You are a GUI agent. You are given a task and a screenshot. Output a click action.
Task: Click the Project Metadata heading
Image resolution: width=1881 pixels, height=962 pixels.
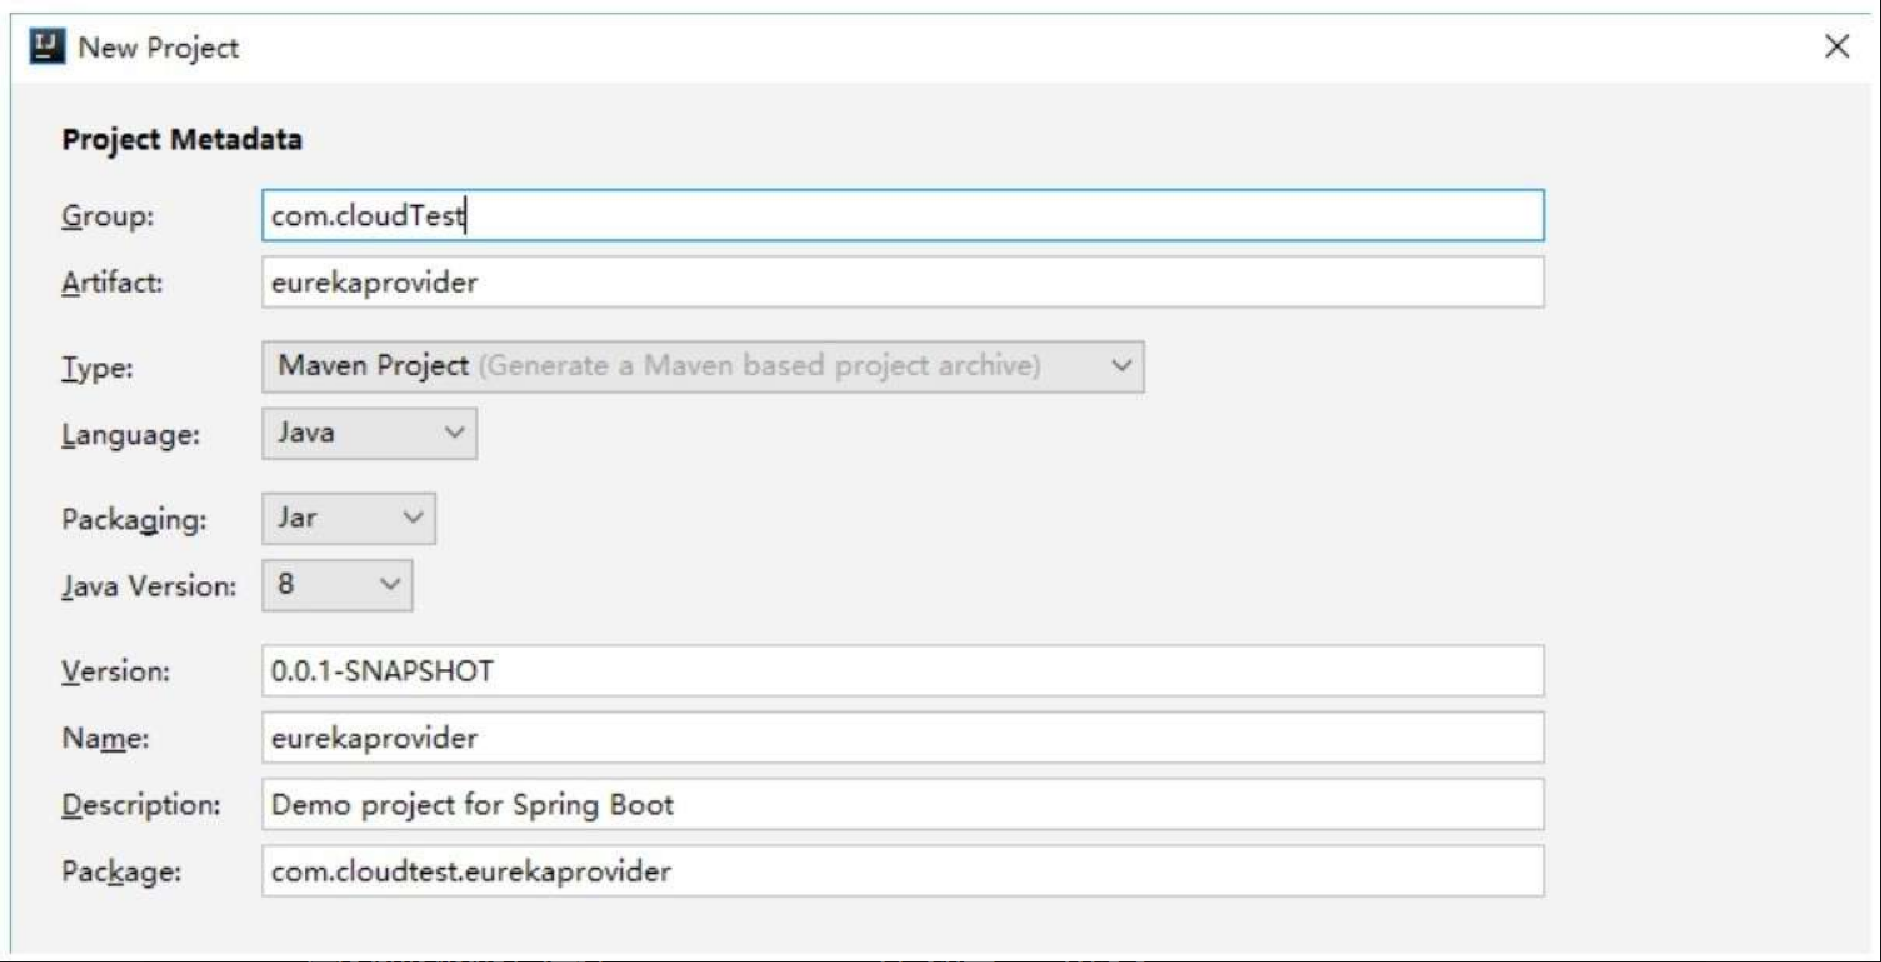[x=182, y=139]
